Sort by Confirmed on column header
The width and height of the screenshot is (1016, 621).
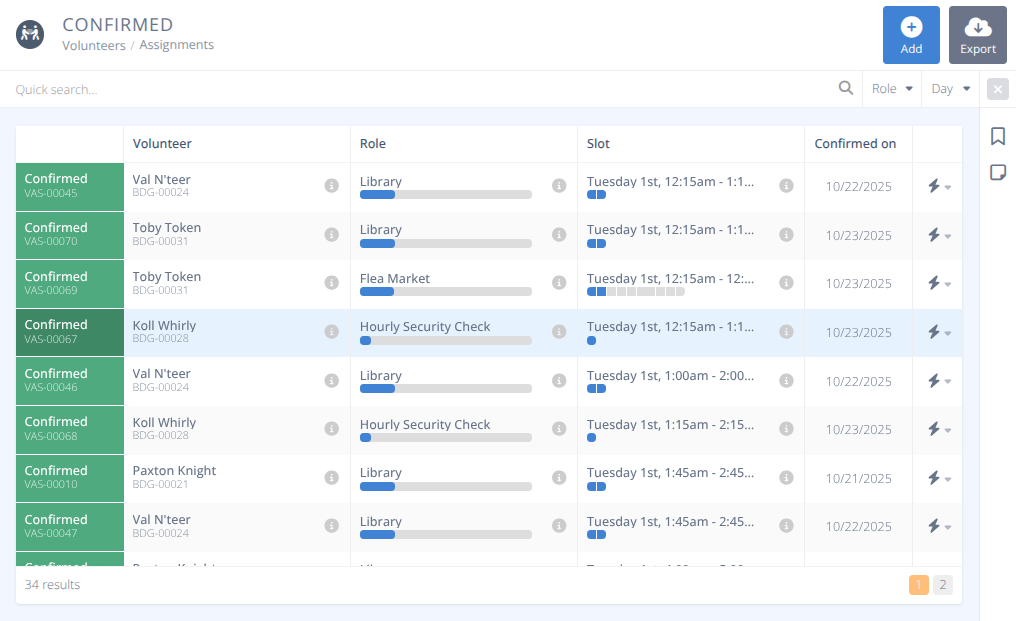[x=855, y=143]
